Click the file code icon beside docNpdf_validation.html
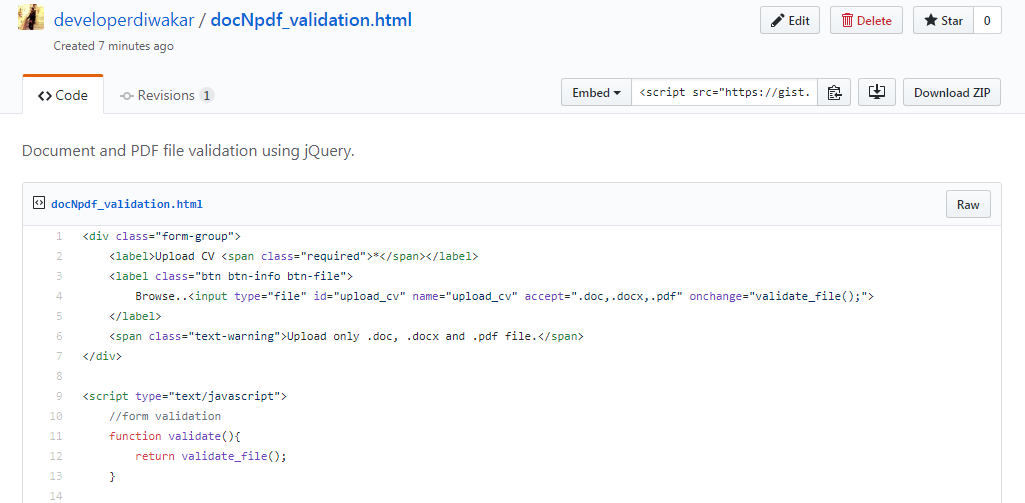Image resolution: width=1025 pixels, height=503 pixels. pos(39,203)
